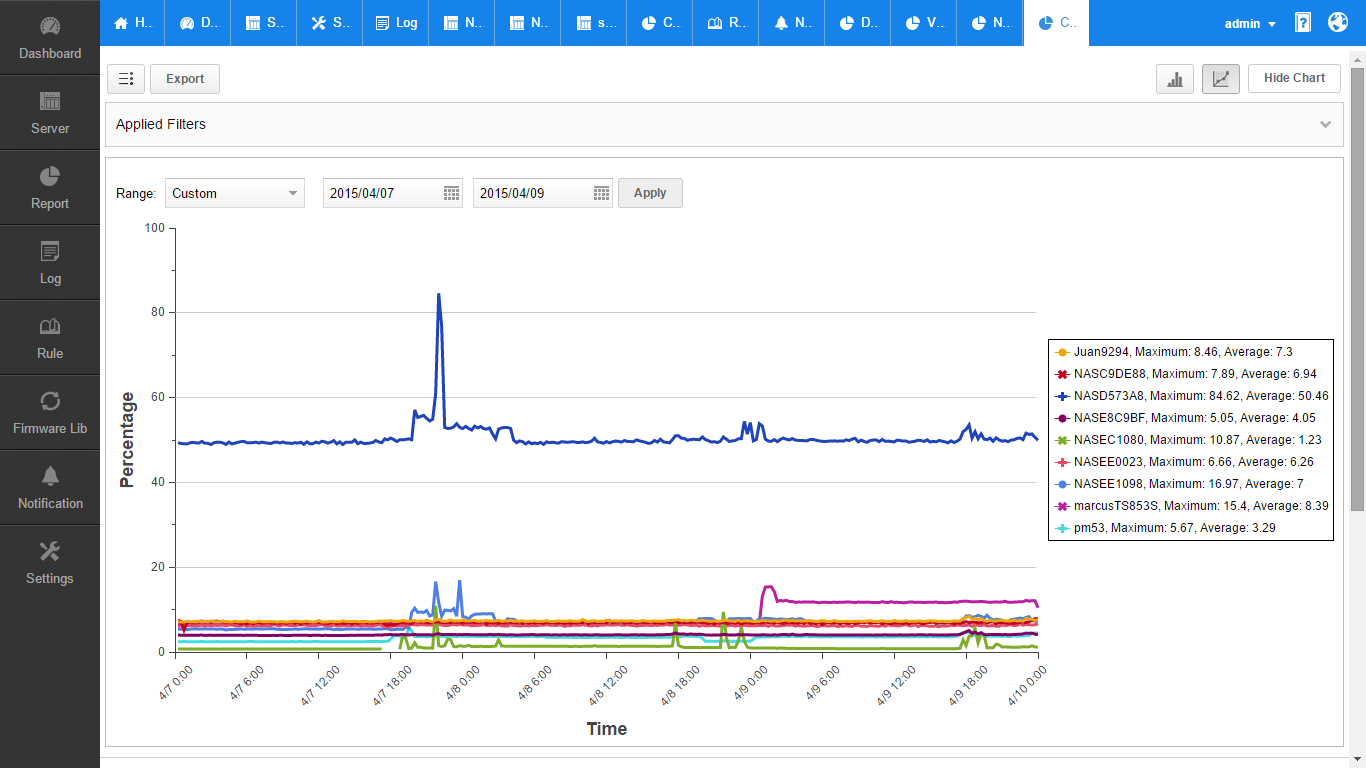Click the help question mark icon

click(x=1302, y=23)
